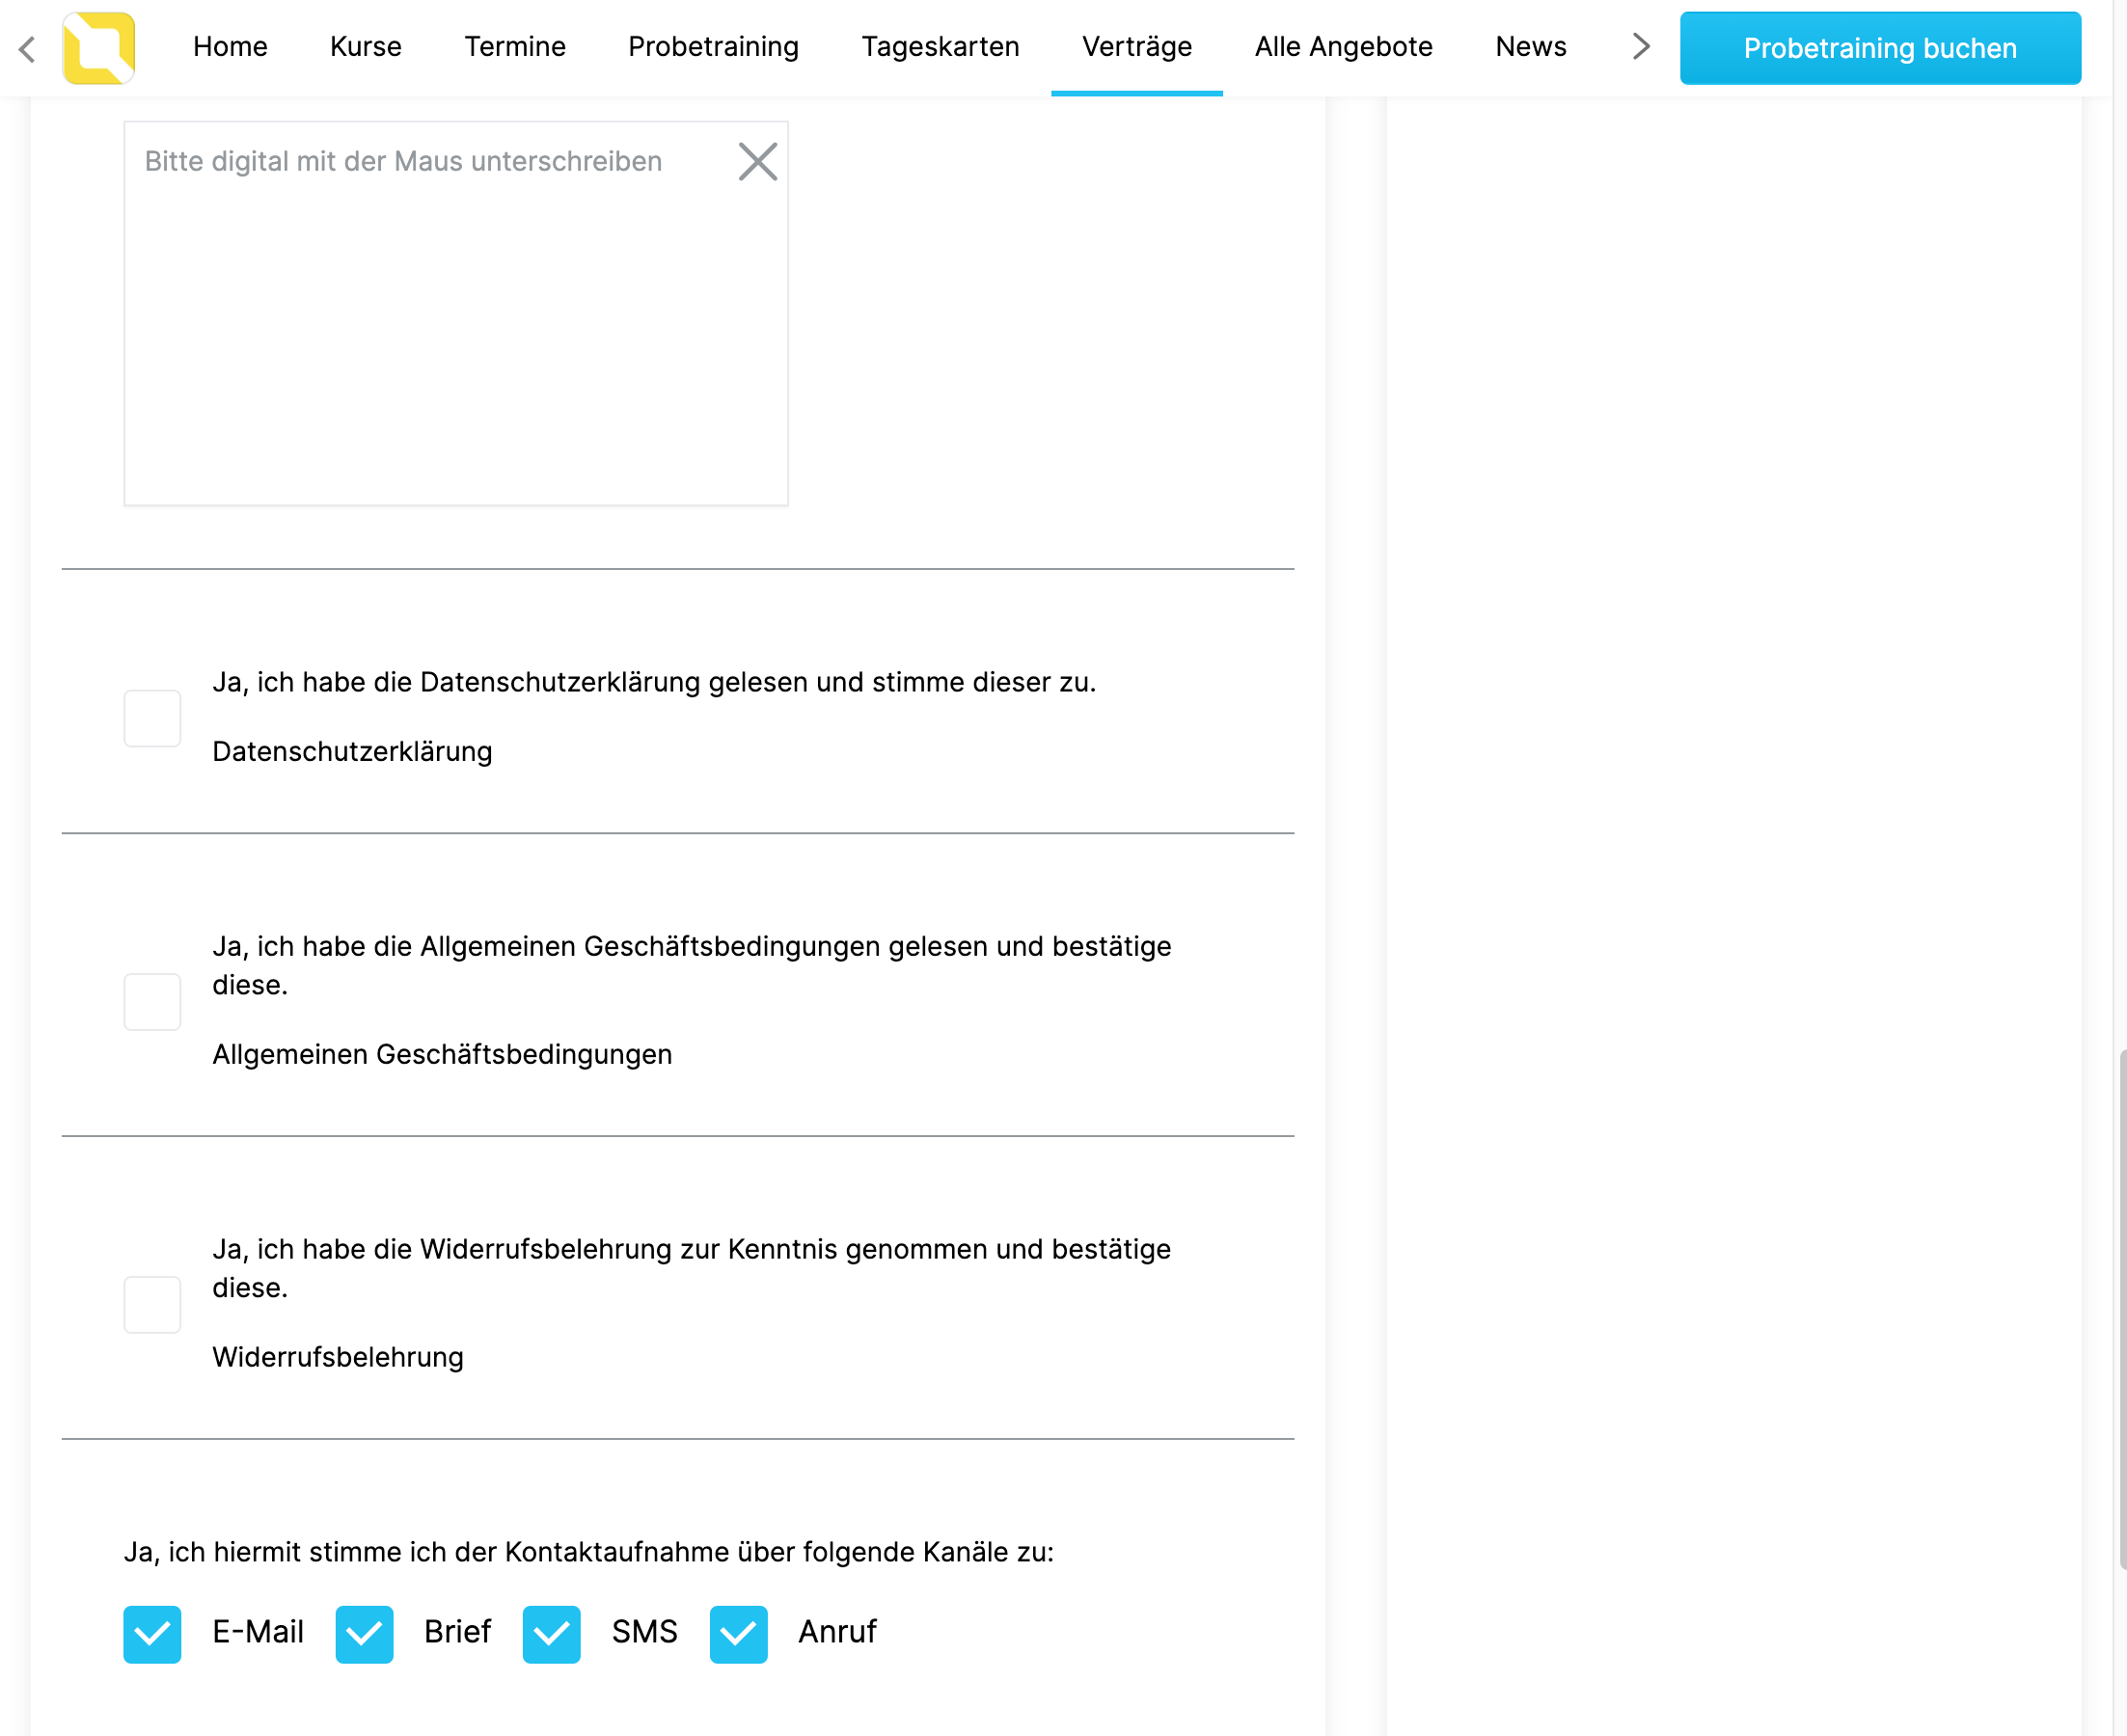Uncheck the E-Mail contact channel

pyautogui.click(x=152, y=1634)
